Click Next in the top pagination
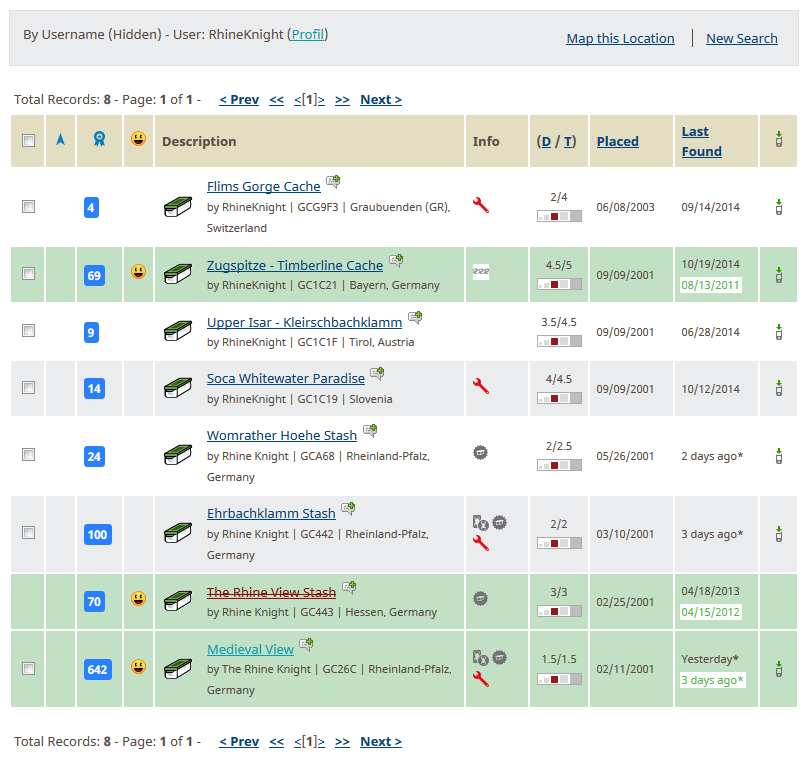 (381, 100)
